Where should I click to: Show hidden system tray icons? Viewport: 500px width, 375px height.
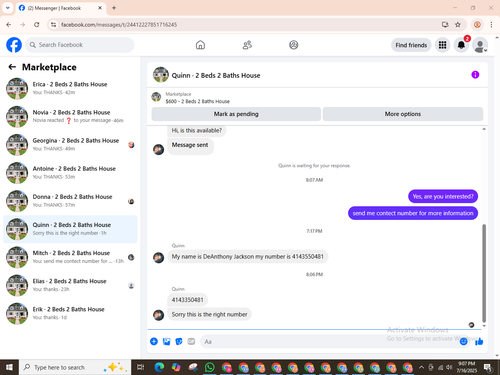tap(421, 367)
